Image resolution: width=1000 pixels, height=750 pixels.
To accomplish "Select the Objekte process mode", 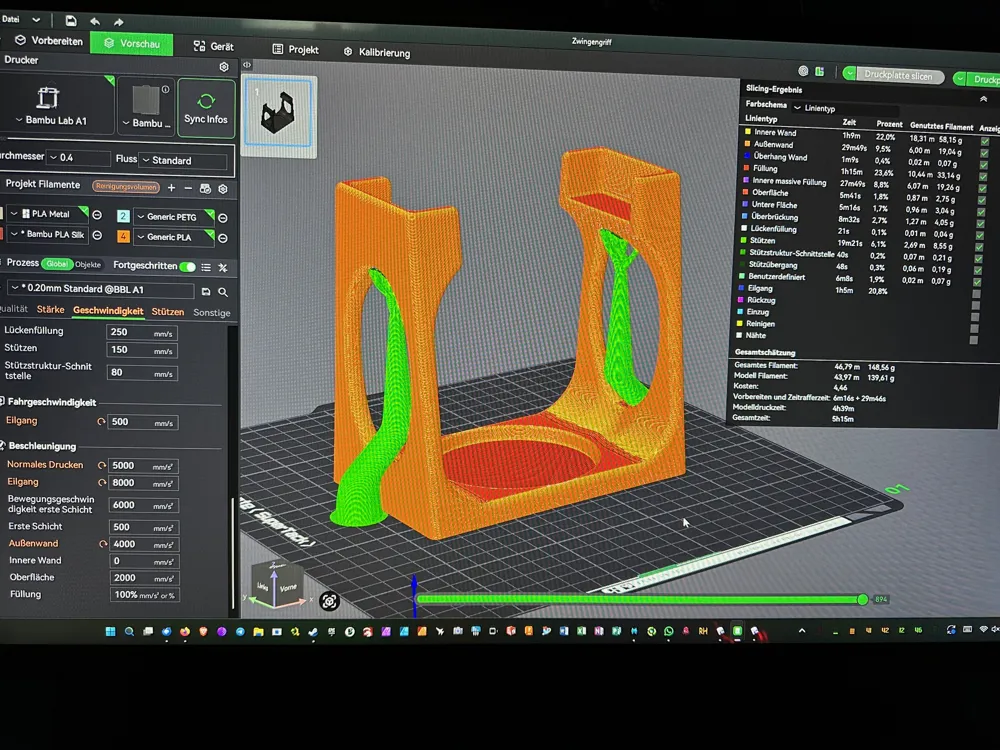I will pyautogui.click(x=87, y=264).
